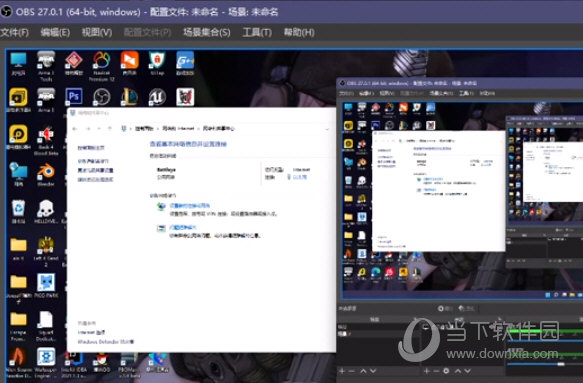The image size is (583, 383).
Task: Open the 帮助(H) menu in OBS
Action: (x=299, y=32)
